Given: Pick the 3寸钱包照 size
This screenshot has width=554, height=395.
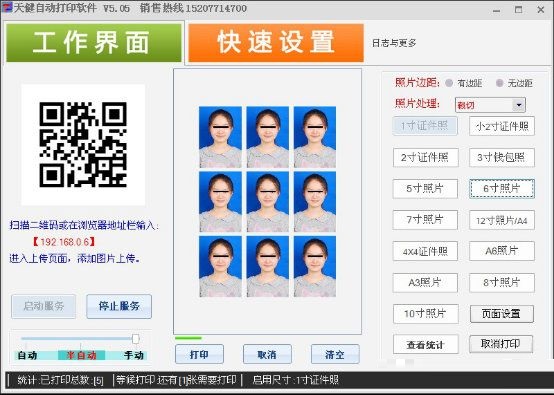Looking at the screenshot, I should (x=502, y=157).
